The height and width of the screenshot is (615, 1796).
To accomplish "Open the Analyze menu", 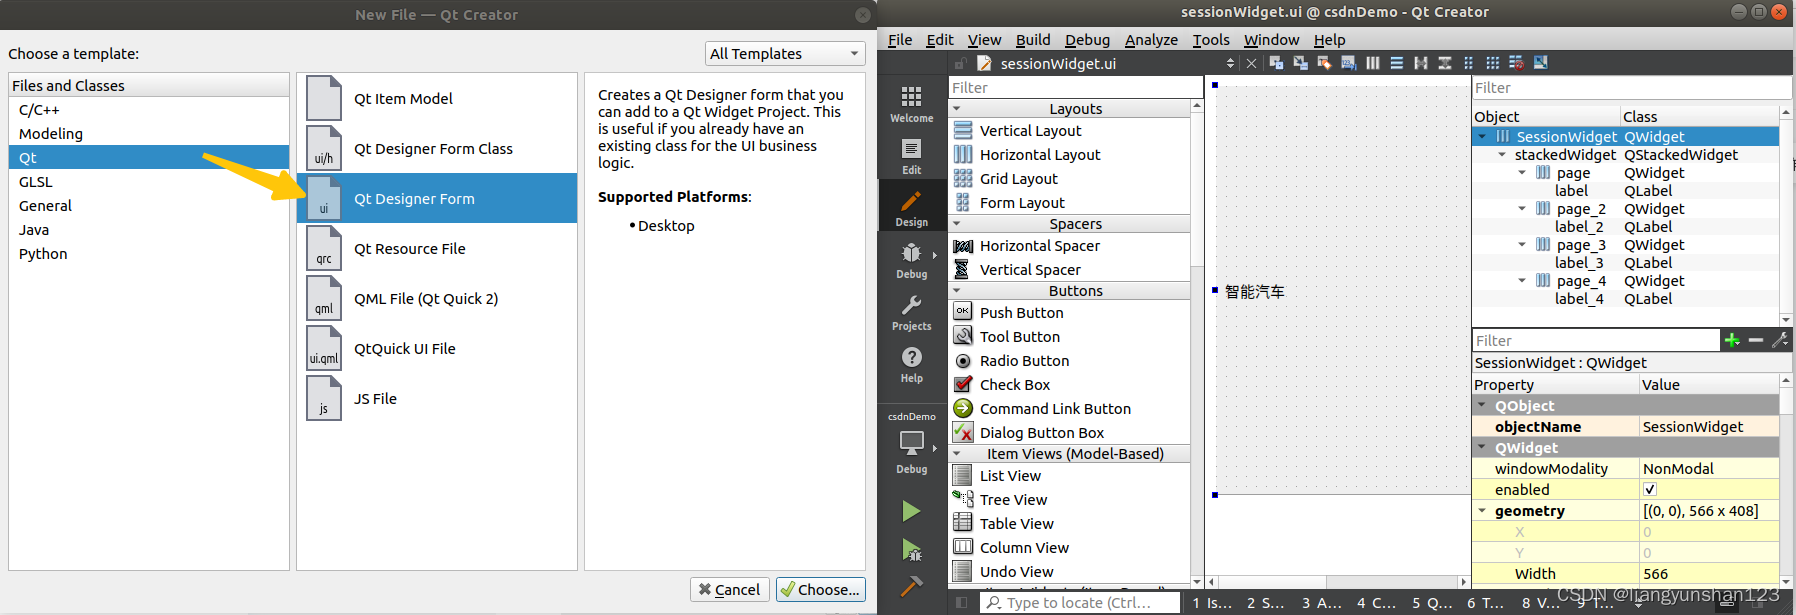I will (x=1151, y=40).
